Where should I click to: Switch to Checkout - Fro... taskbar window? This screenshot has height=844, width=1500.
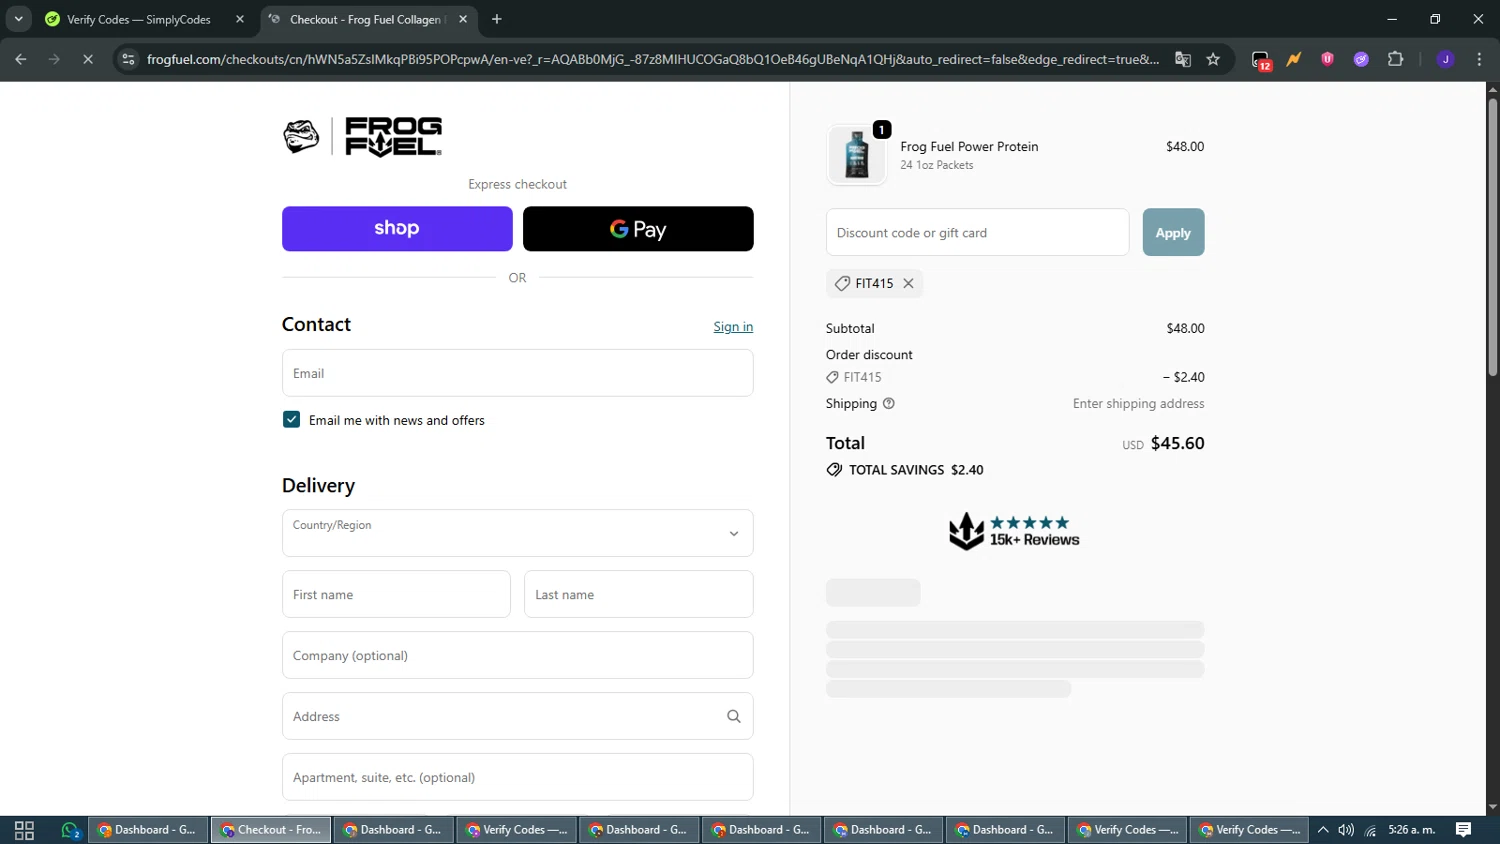click(271, 830)
